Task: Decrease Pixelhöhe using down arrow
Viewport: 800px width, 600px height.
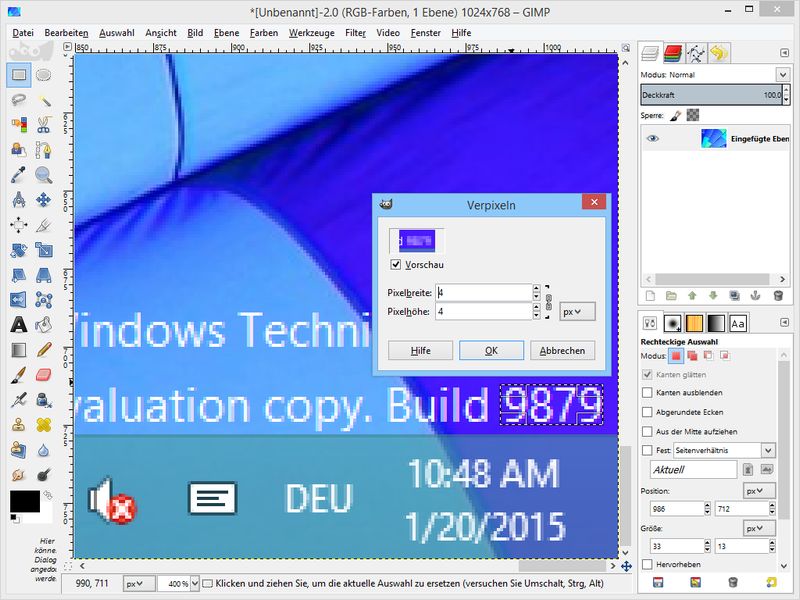Action: click(x=536, y=315)
